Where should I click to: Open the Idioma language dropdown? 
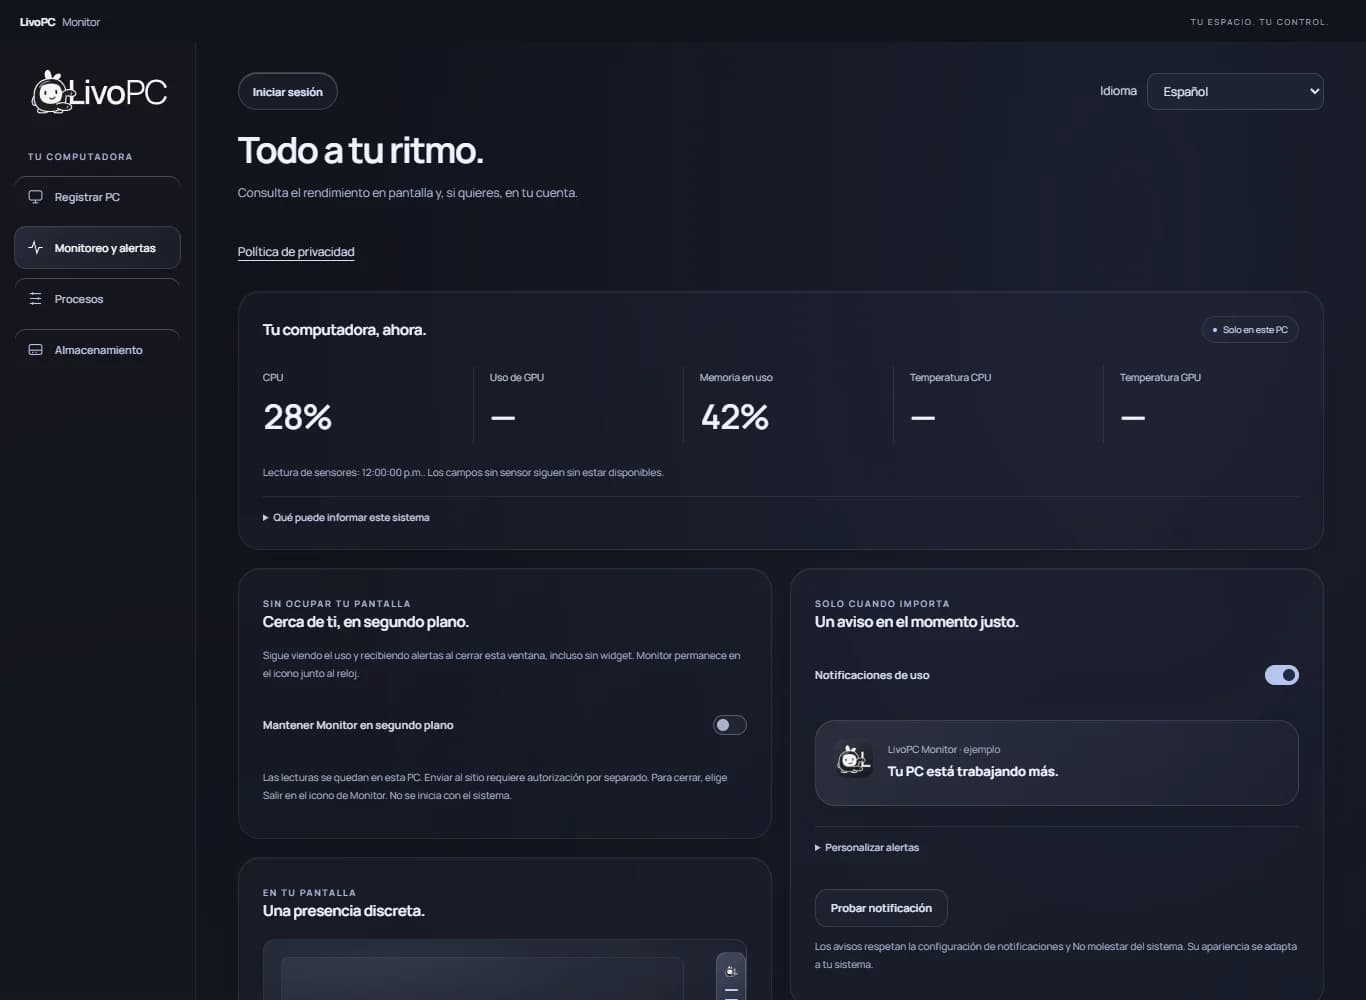point(1235,91)
